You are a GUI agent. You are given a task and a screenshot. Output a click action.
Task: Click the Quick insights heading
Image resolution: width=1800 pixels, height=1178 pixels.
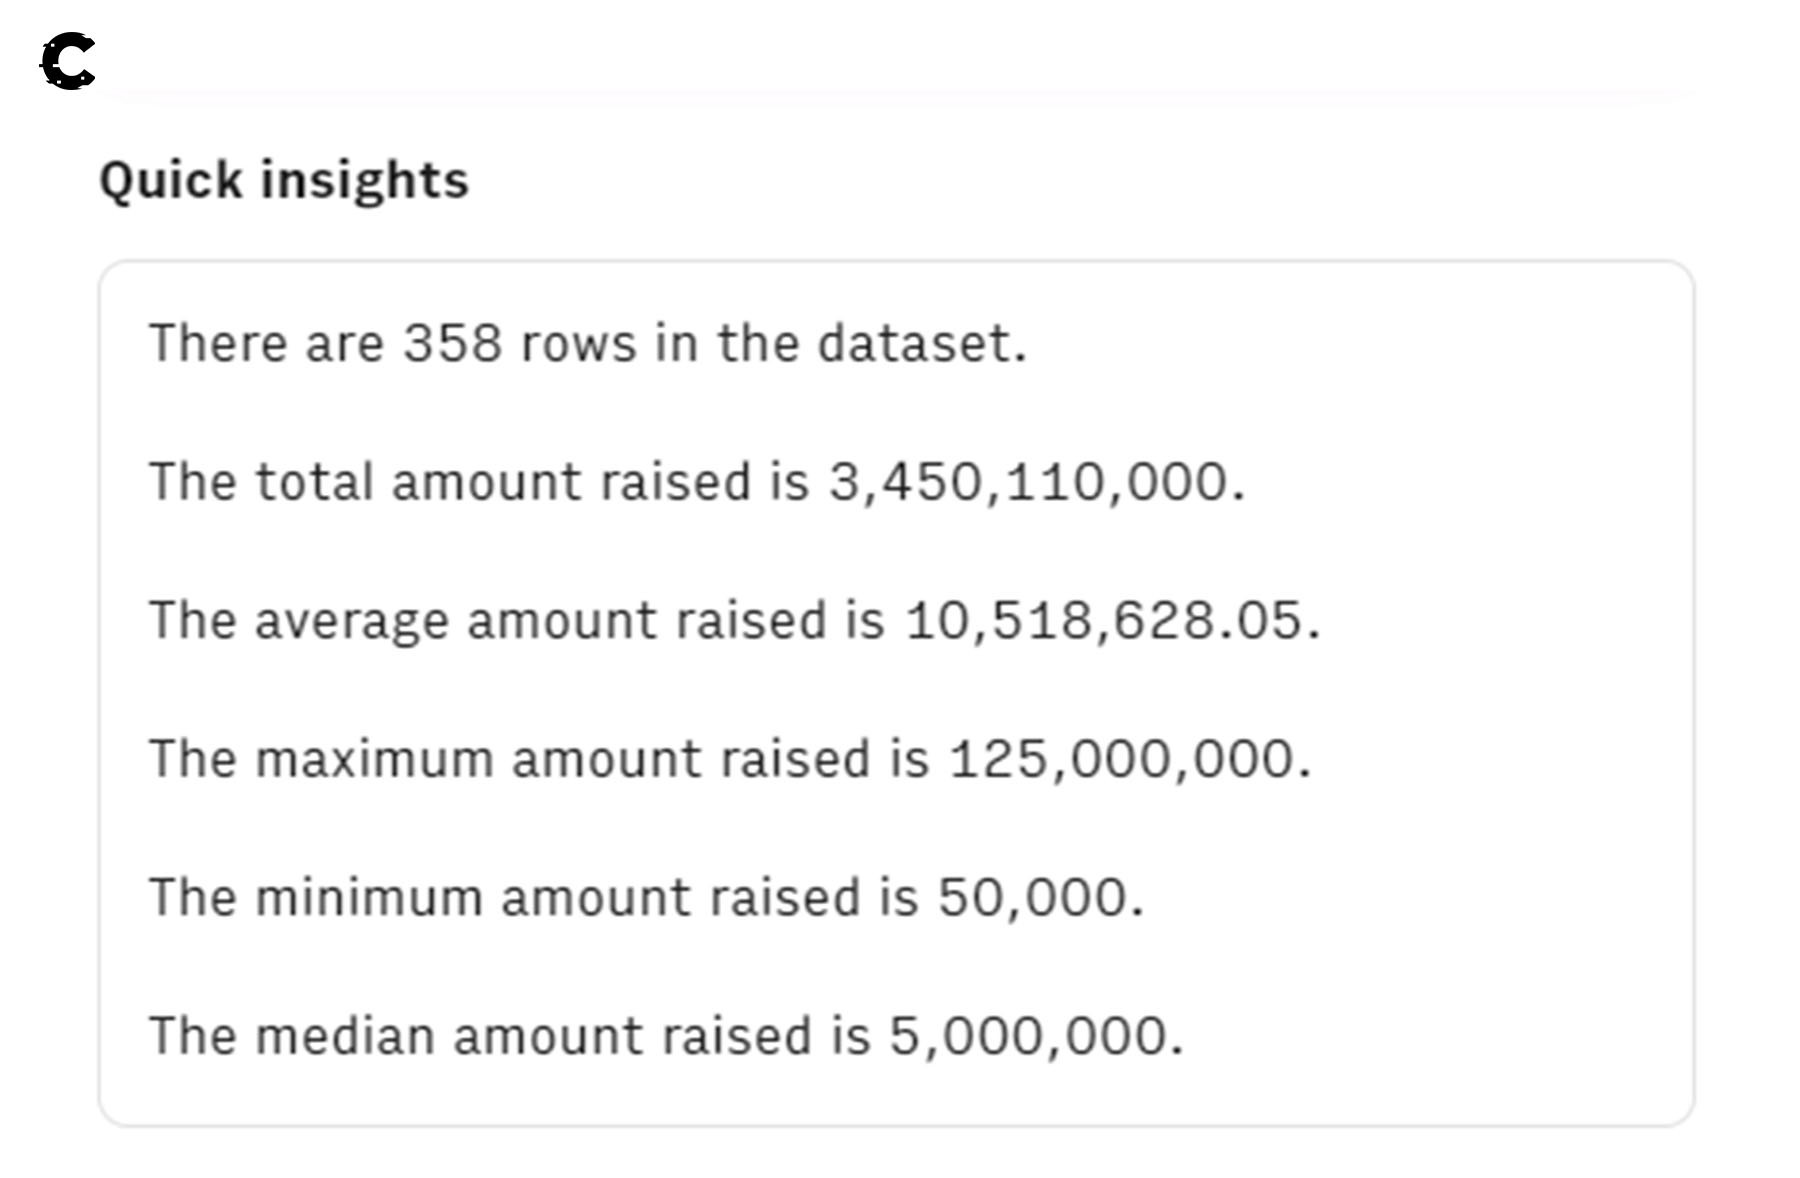tap(284, 181)
